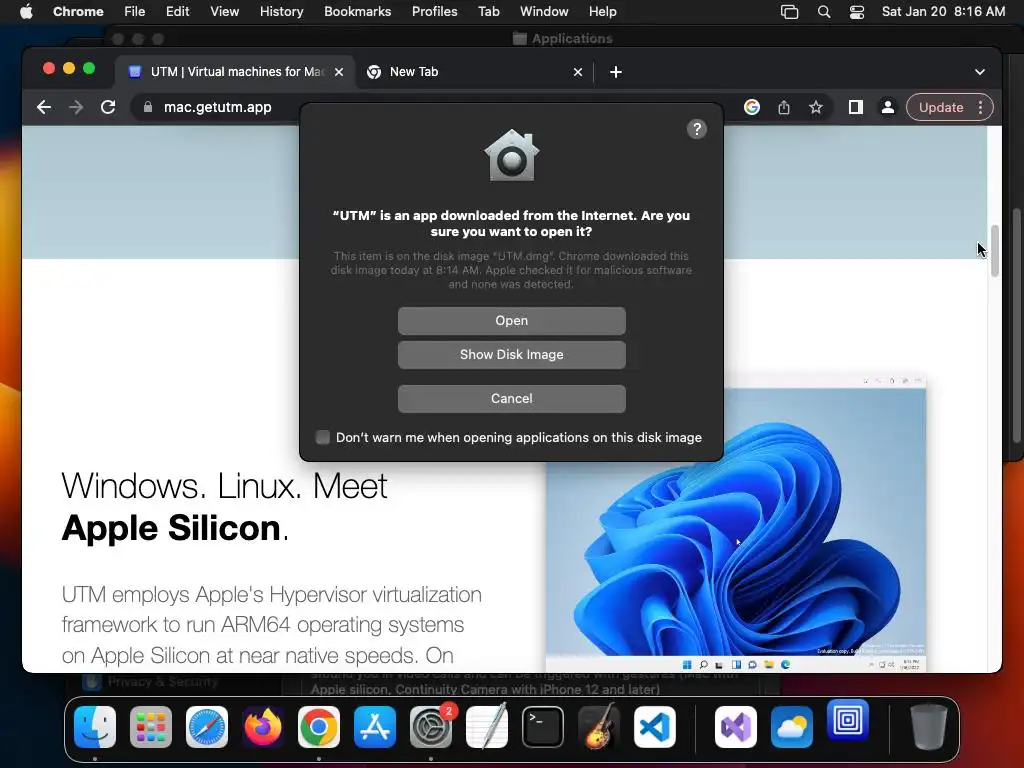Open App Store from the Dock

point(375,726)
